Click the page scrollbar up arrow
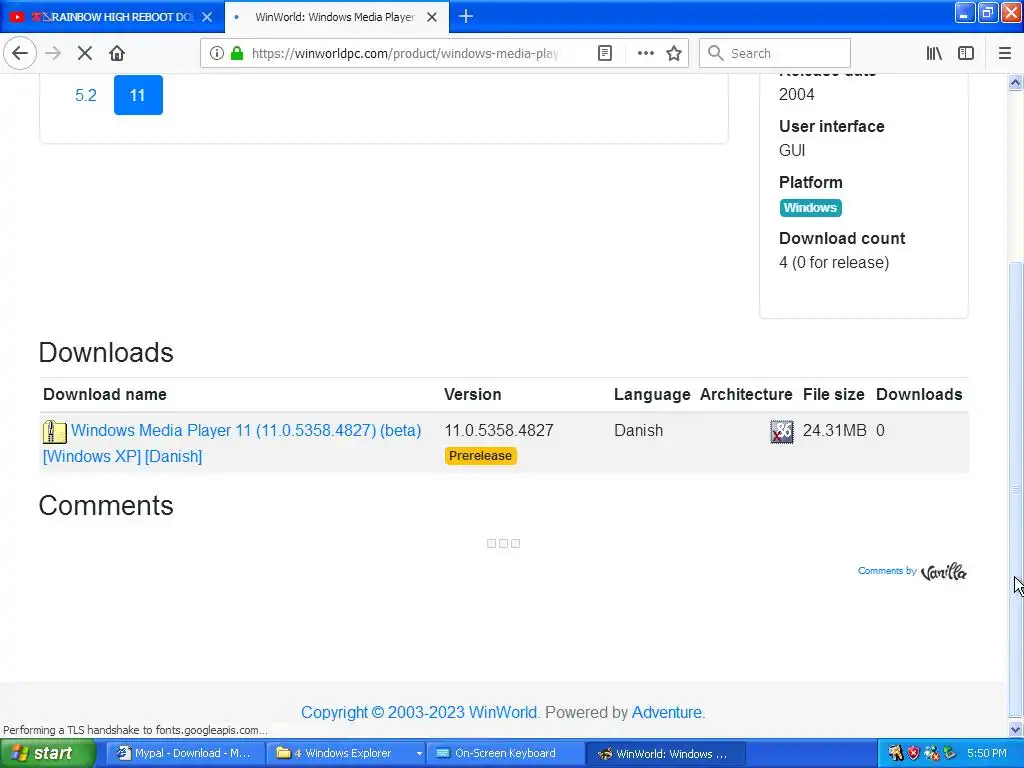The height and width of the screenshot is (768, 1024). [x=1015, y=82]
